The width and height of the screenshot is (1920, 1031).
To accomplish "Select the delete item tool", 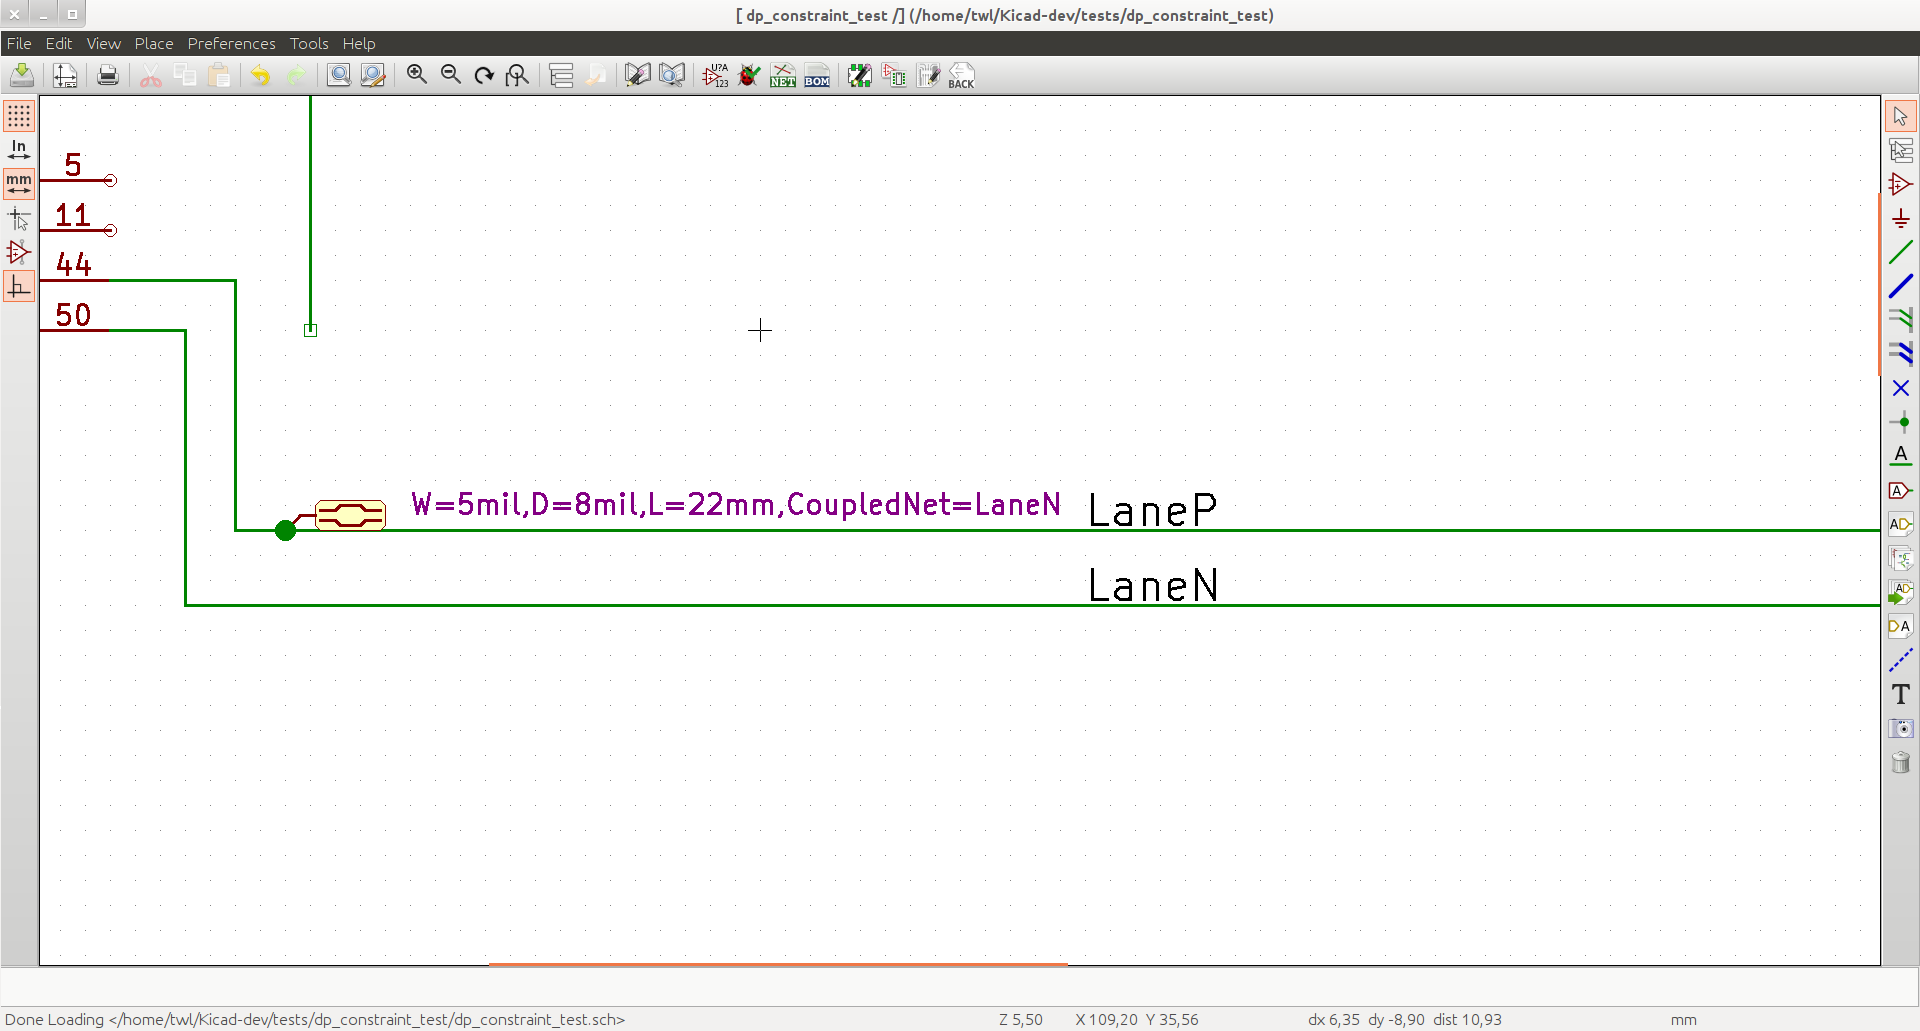I will pyautogui.click(x=1901, y=762).
